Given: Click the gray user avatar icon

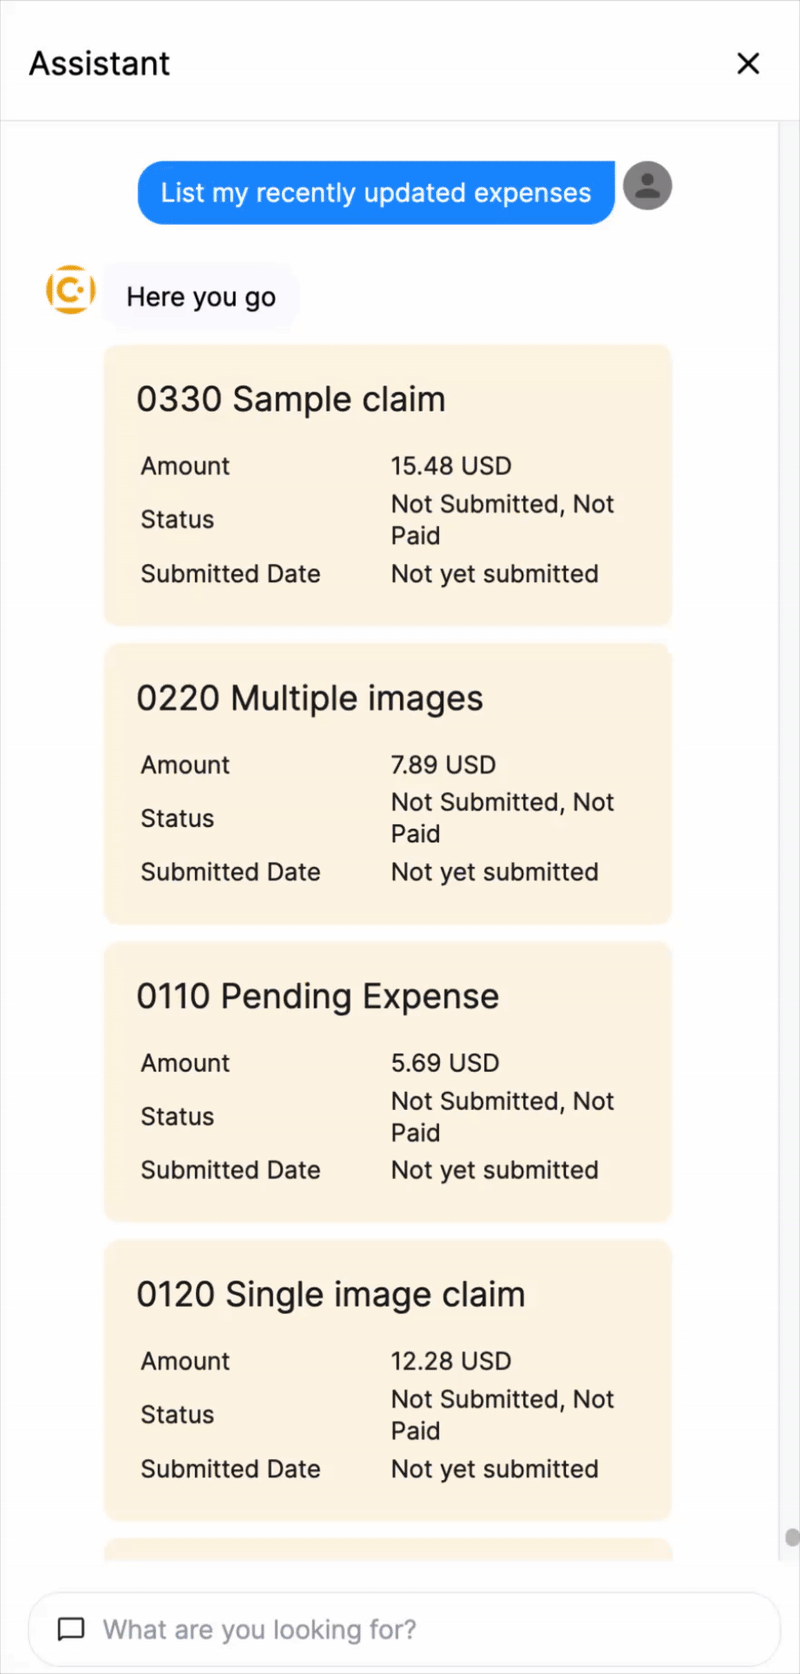Looking at the screenshot, I should point(648,185).
